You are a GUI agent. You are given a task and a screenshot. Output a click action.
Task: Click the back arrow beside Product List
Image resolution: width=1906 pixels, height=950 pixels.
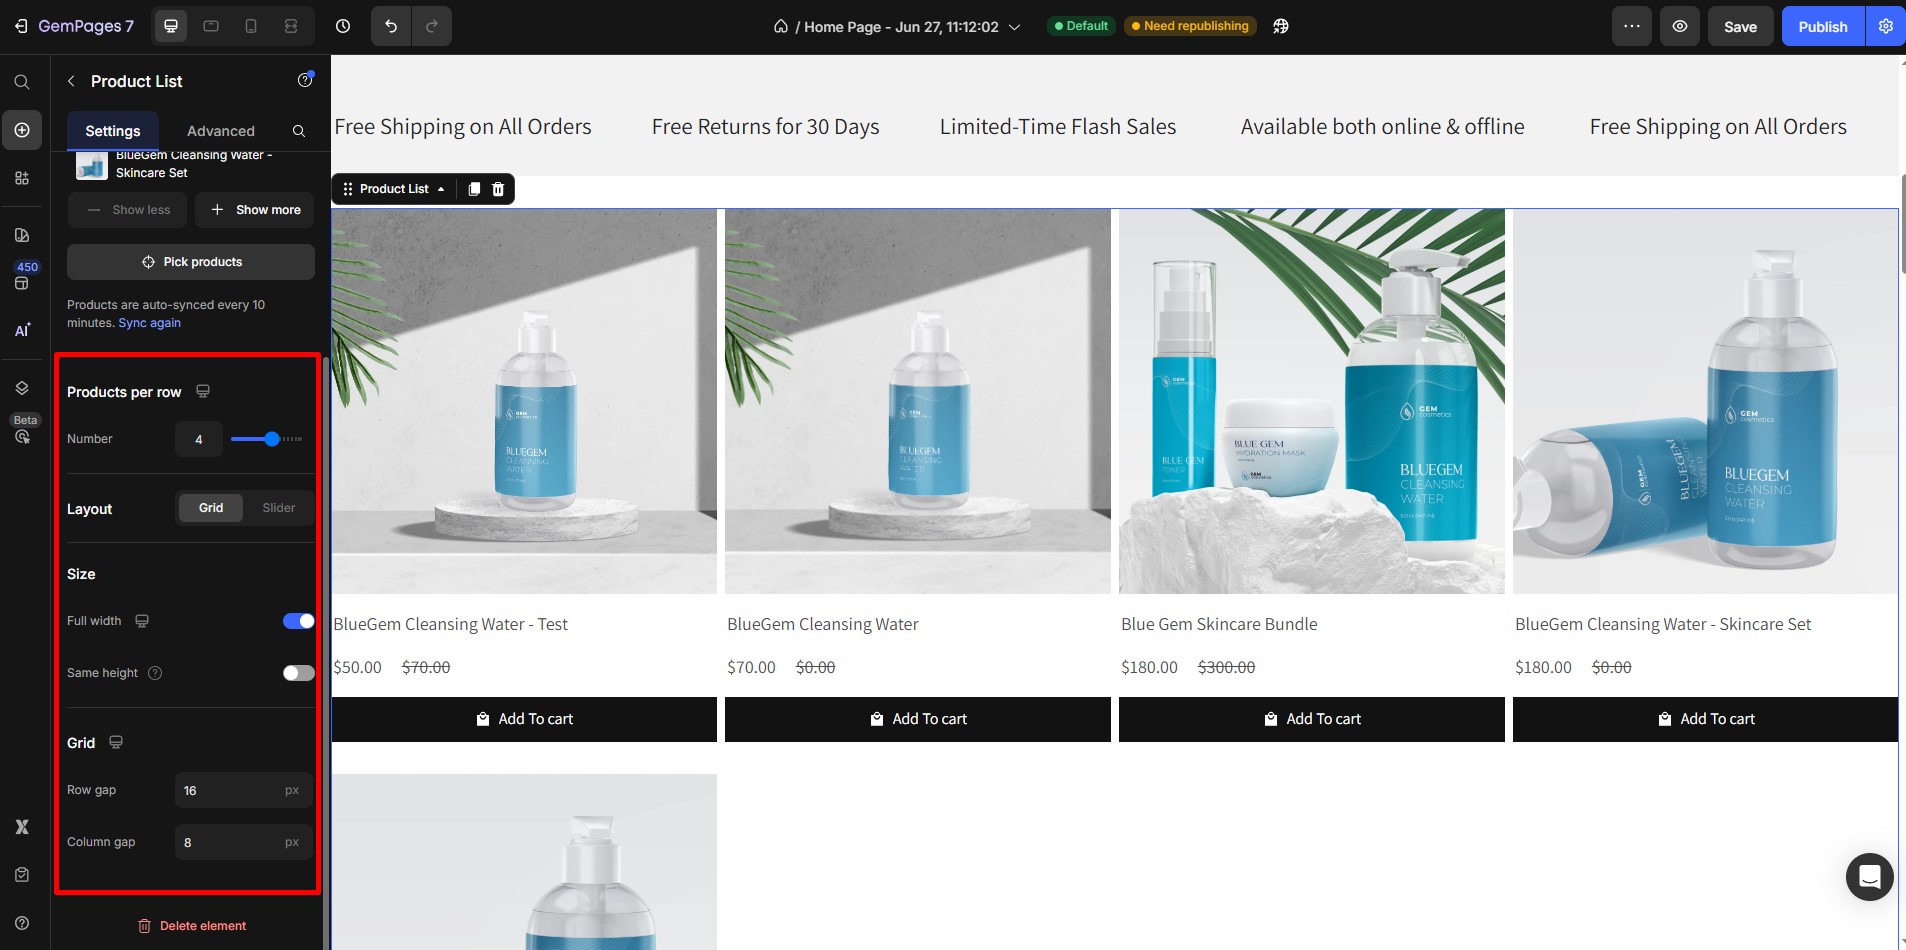71,81
